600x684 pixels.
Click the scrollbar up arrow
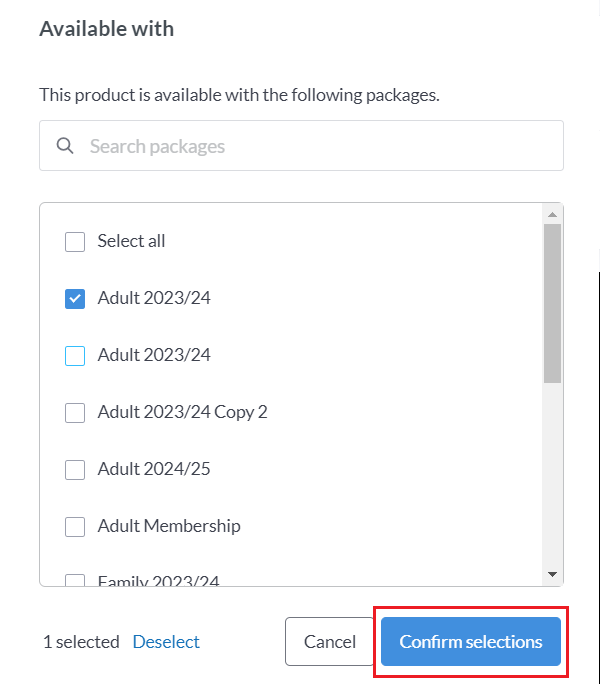click(552, 214)
